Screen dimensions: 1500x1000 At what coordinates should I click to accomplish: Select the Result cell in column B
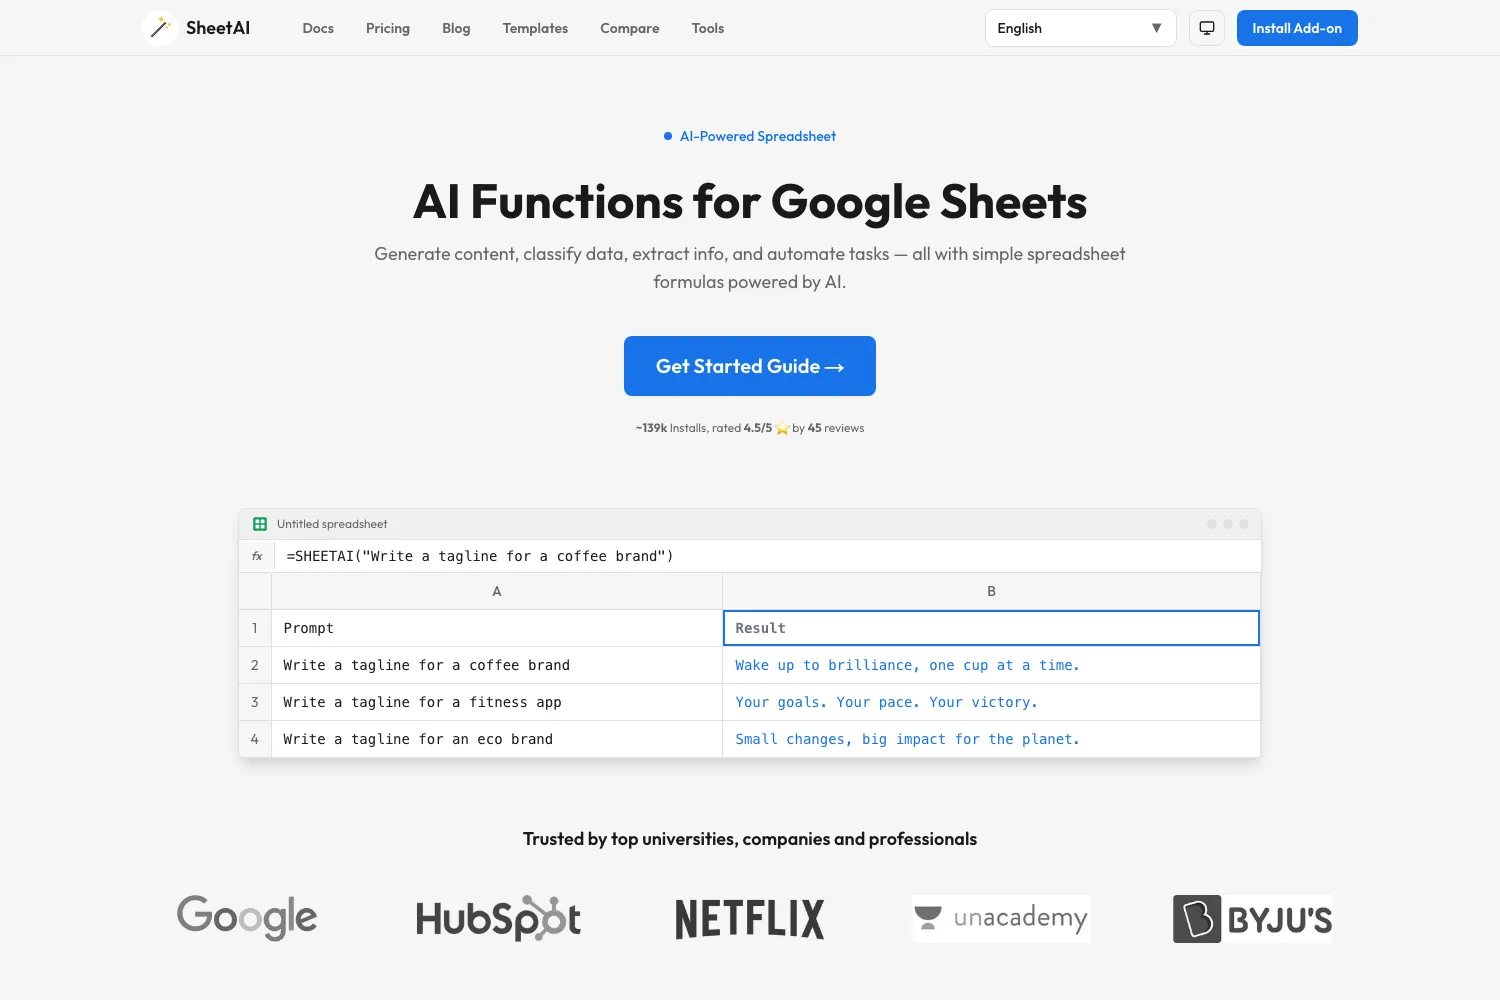[x=991, y=628]
